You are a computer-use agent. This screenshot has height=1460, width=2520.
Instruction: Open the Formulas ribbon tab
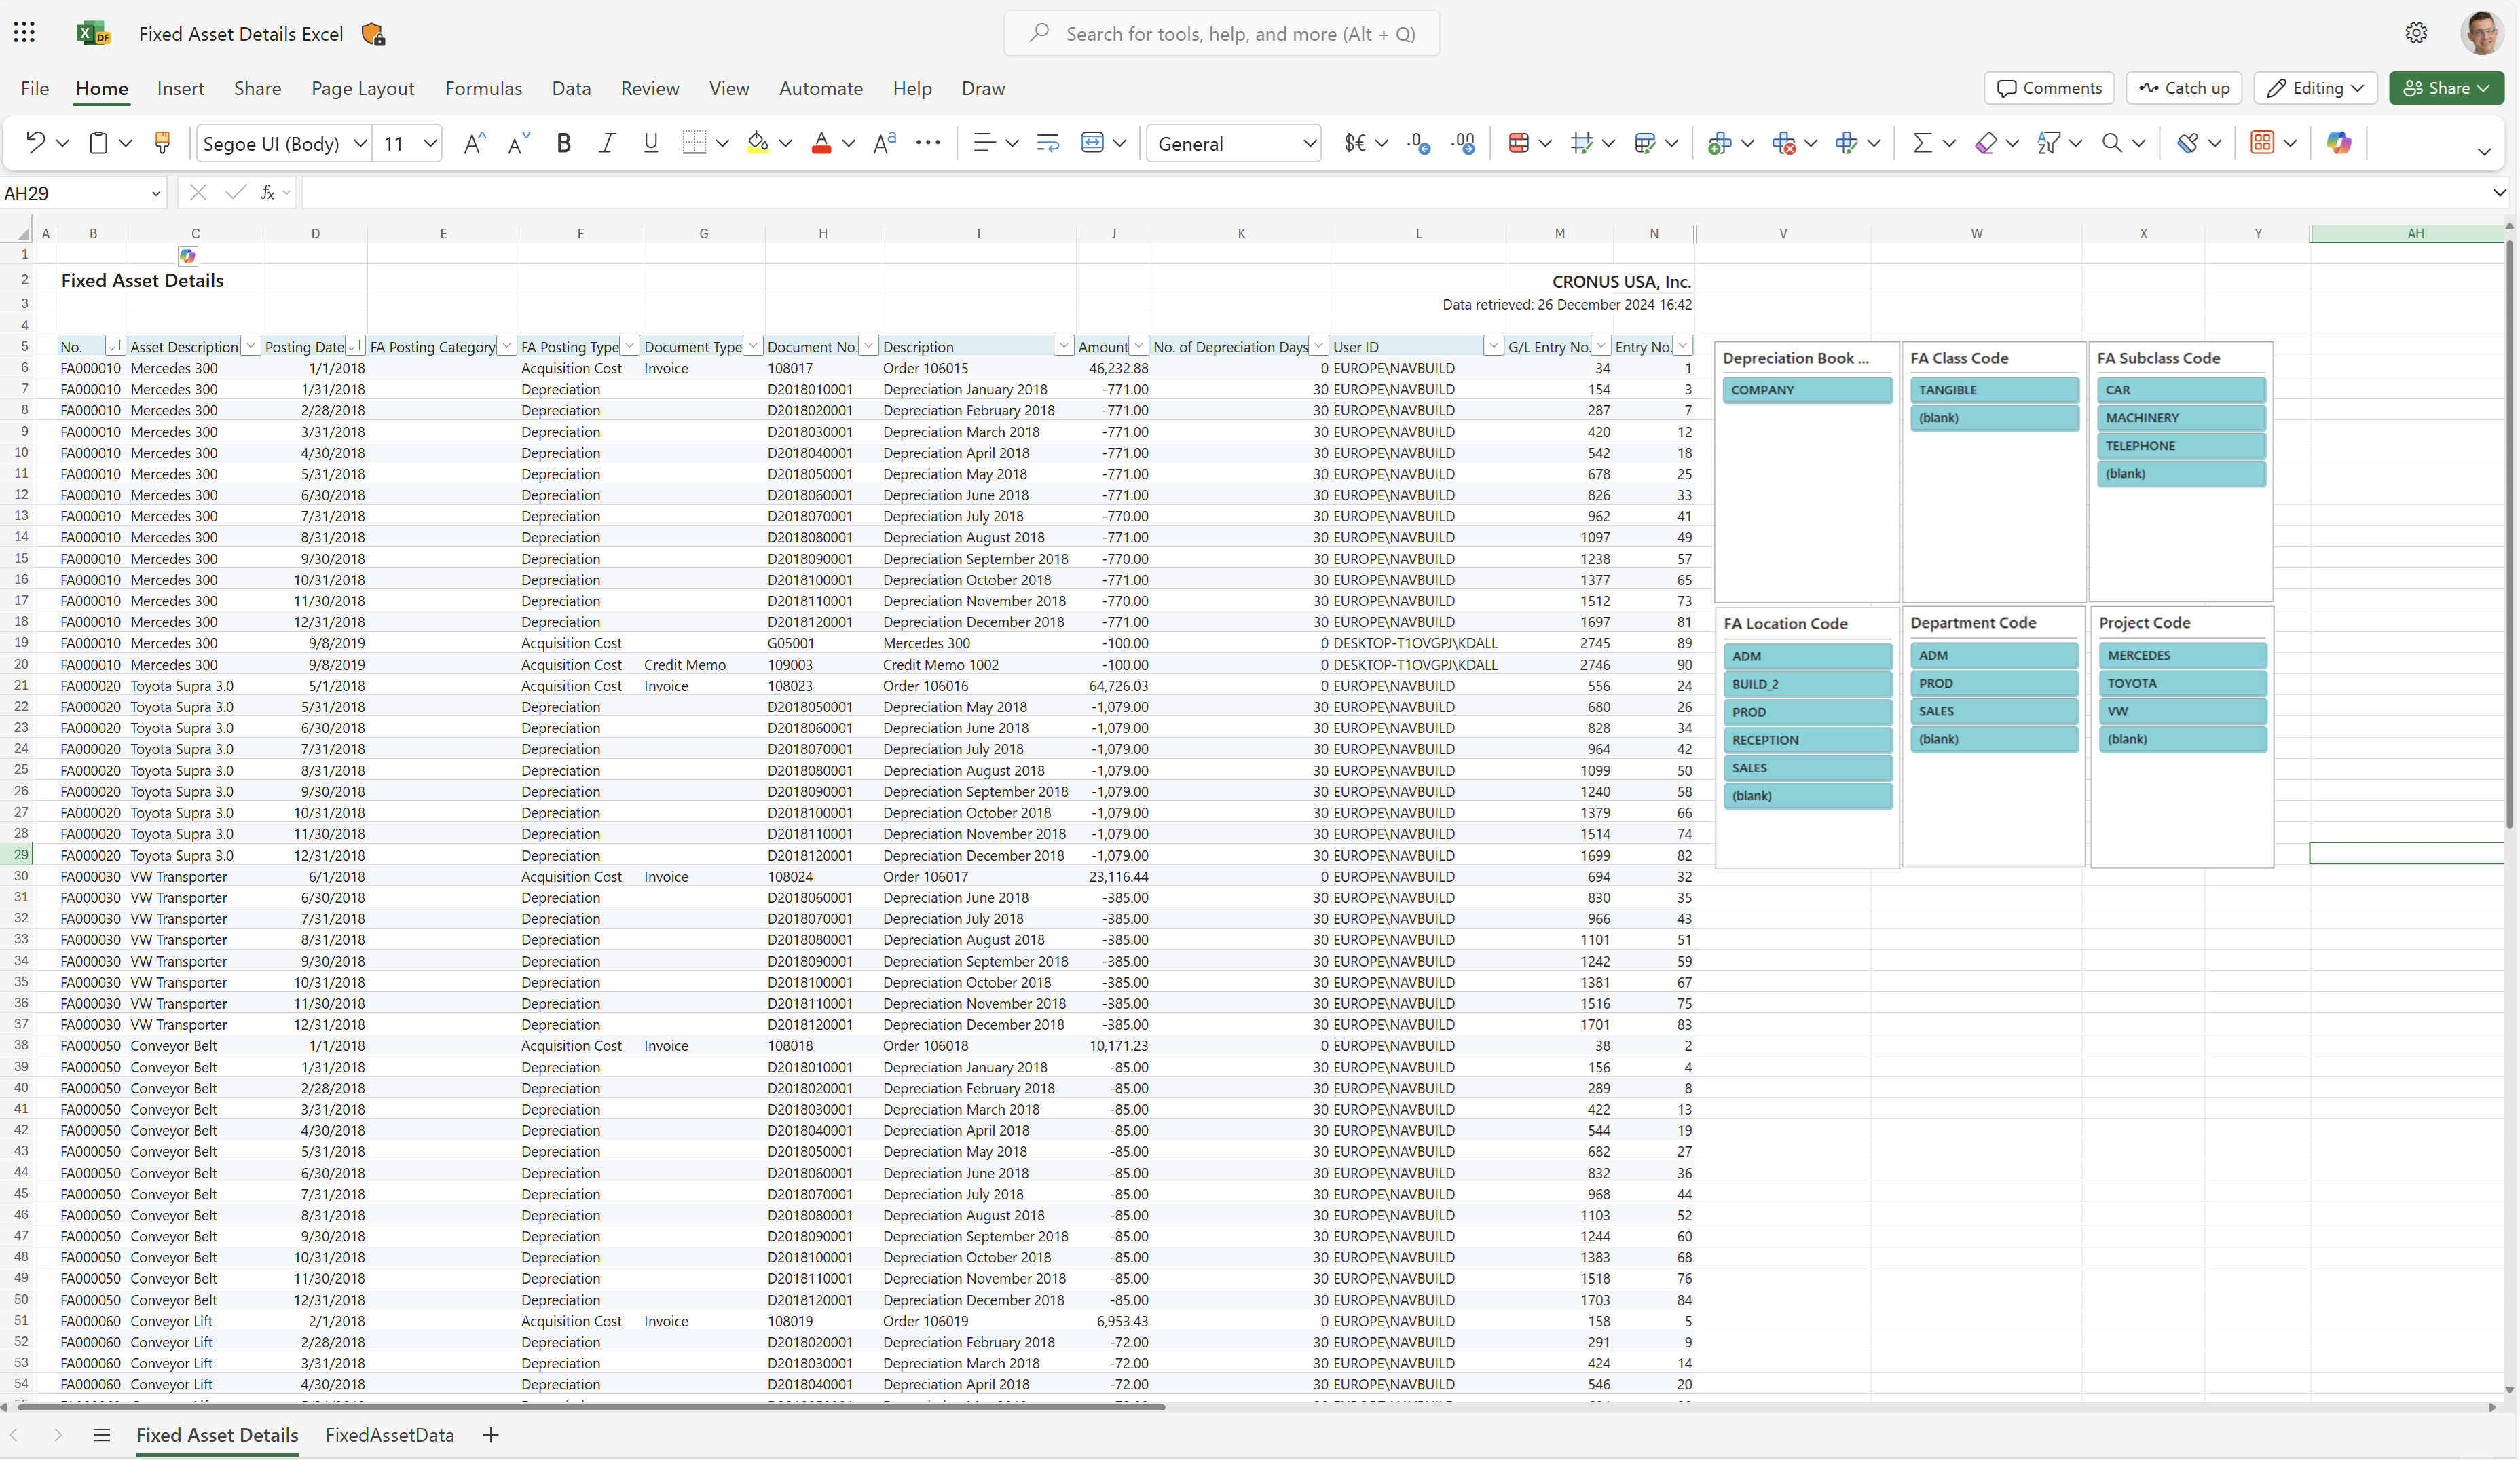[x=484, y=88]
